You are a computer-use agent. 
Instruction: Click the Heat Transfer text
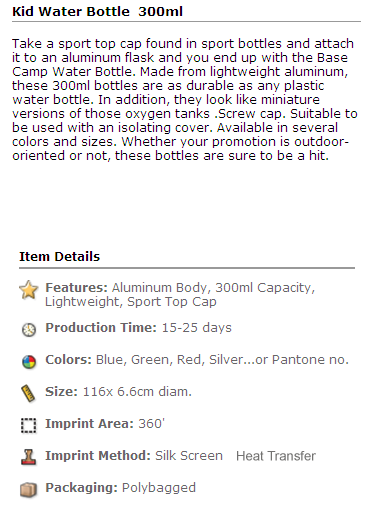[276, 456]
